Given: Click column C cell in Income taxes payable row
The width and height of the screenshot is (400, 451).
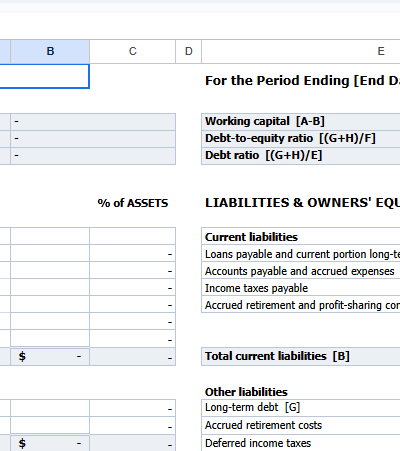Looking at the screenshot, I should [133, 288].
